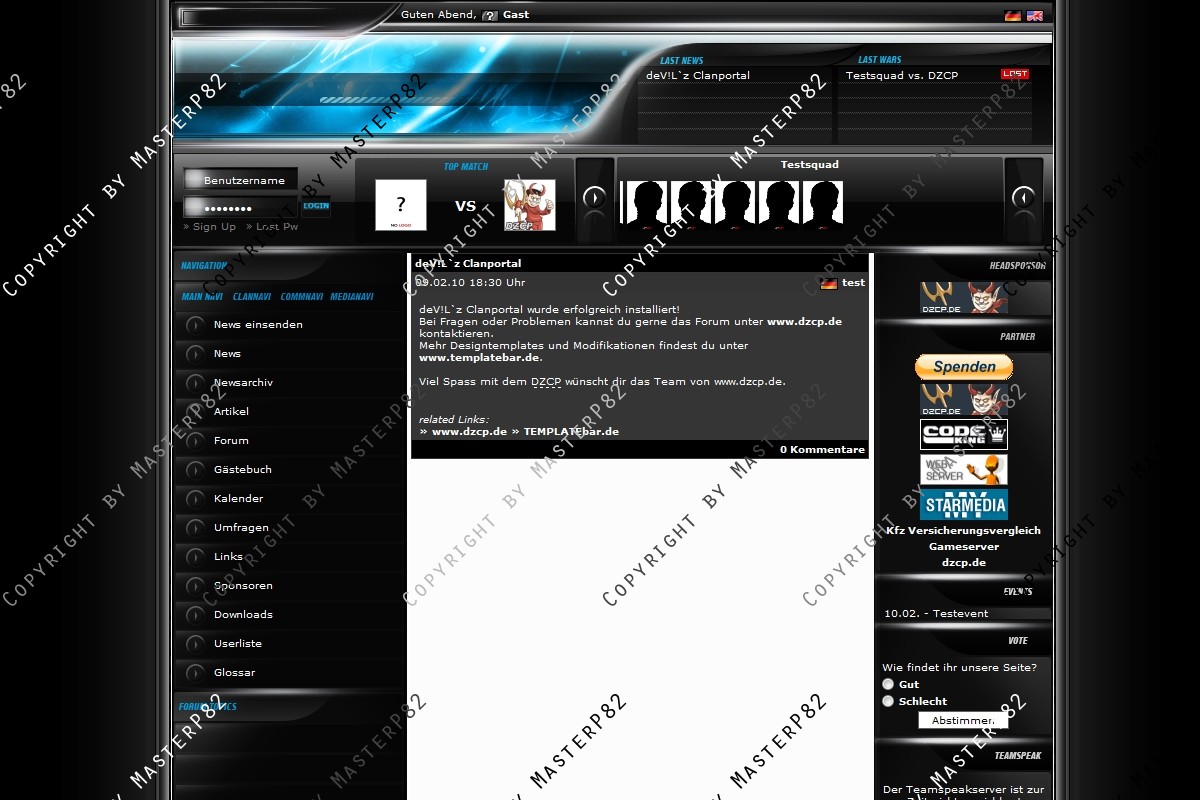Click news post title 'deV!L`z Clanportal'
The width and height of the screenshot is (1200, 800).
[x=468, y=264]
